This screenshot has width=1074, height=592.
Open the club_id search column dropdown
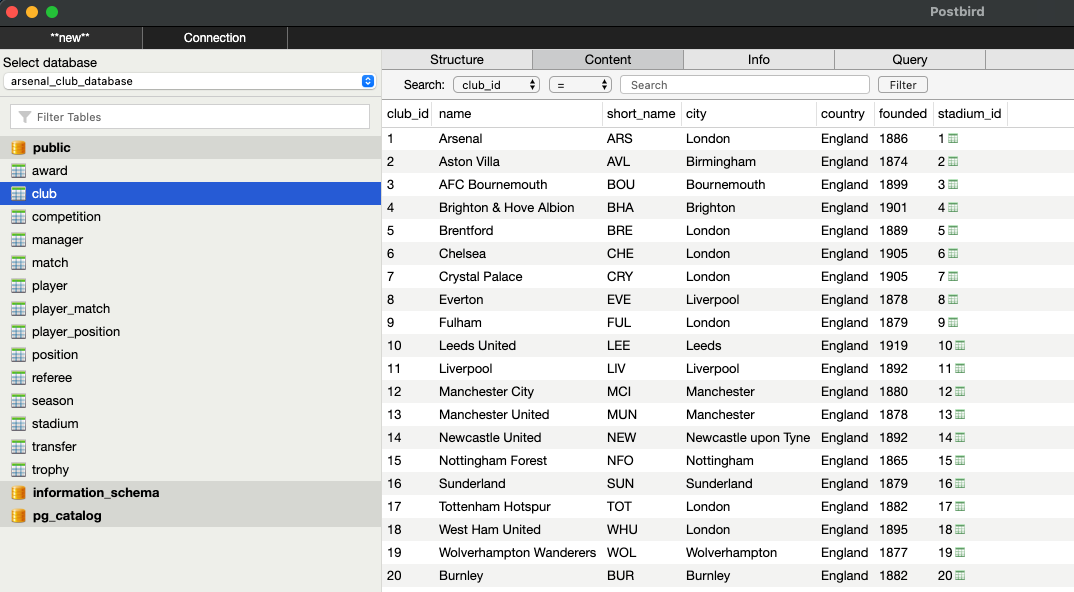click(497, 85)
